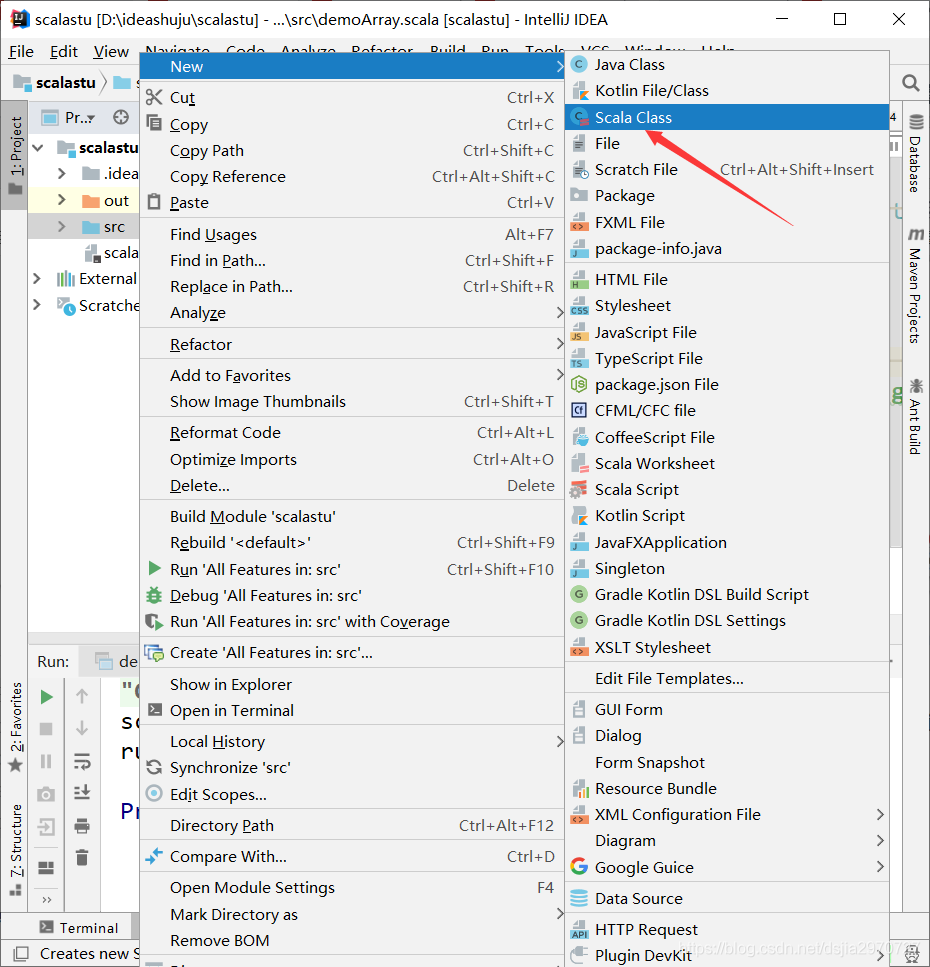The width and height of the screenshot is (930, 967).
Task: Expand the out folder node
Action: coord(61,200)
